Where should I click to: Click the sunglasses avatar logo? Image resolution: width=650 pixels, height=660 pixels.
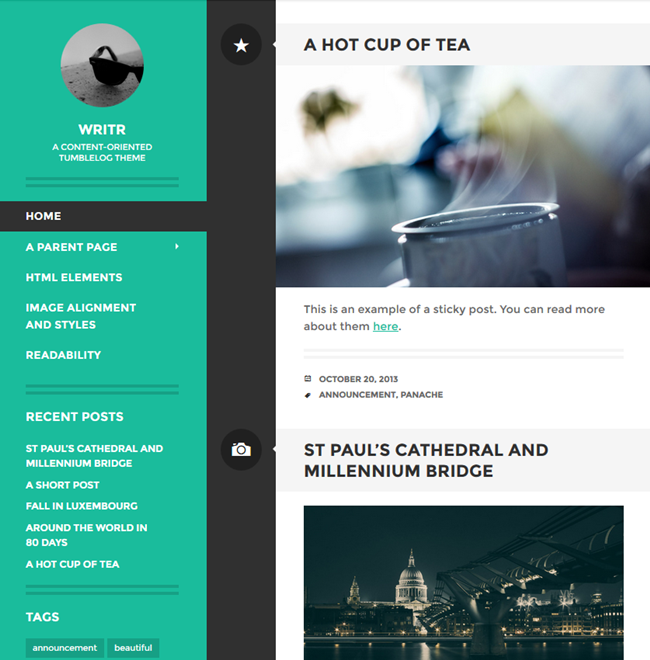(x=102, y=65)
